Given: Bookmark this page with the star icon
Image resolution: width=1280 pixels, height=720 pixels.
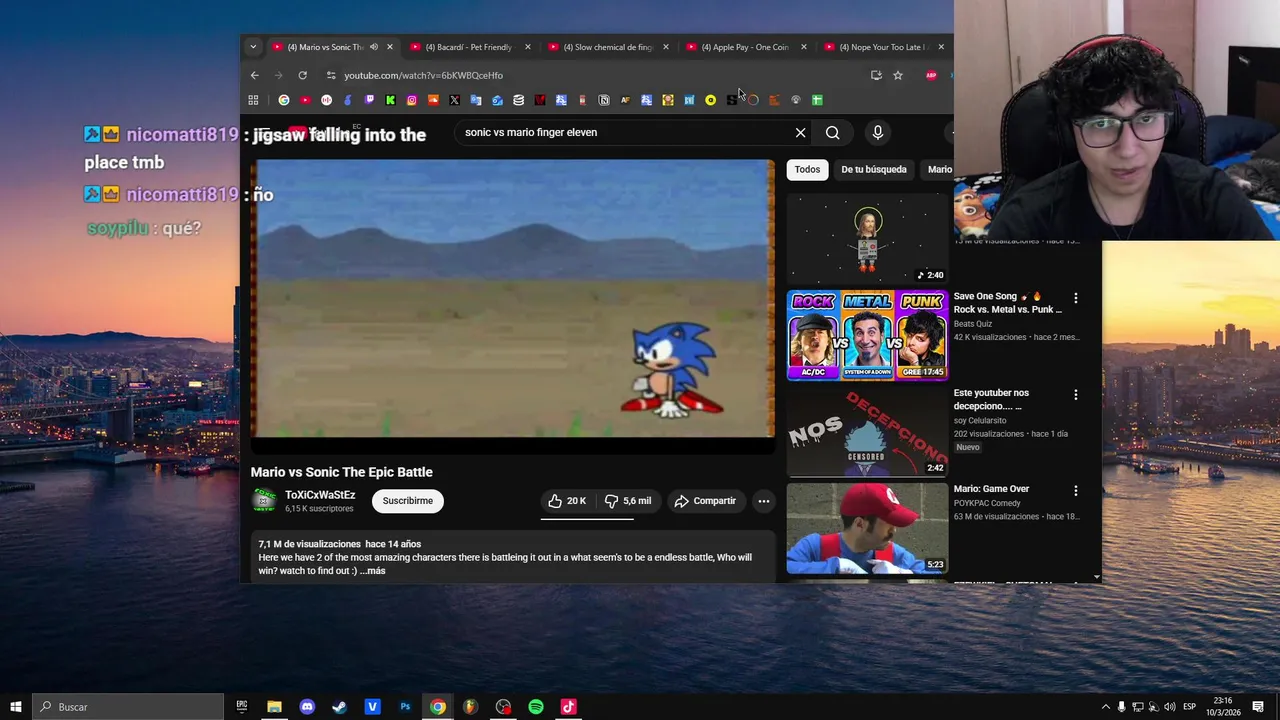Looking at the screenshot, I should tap(898, 75).
